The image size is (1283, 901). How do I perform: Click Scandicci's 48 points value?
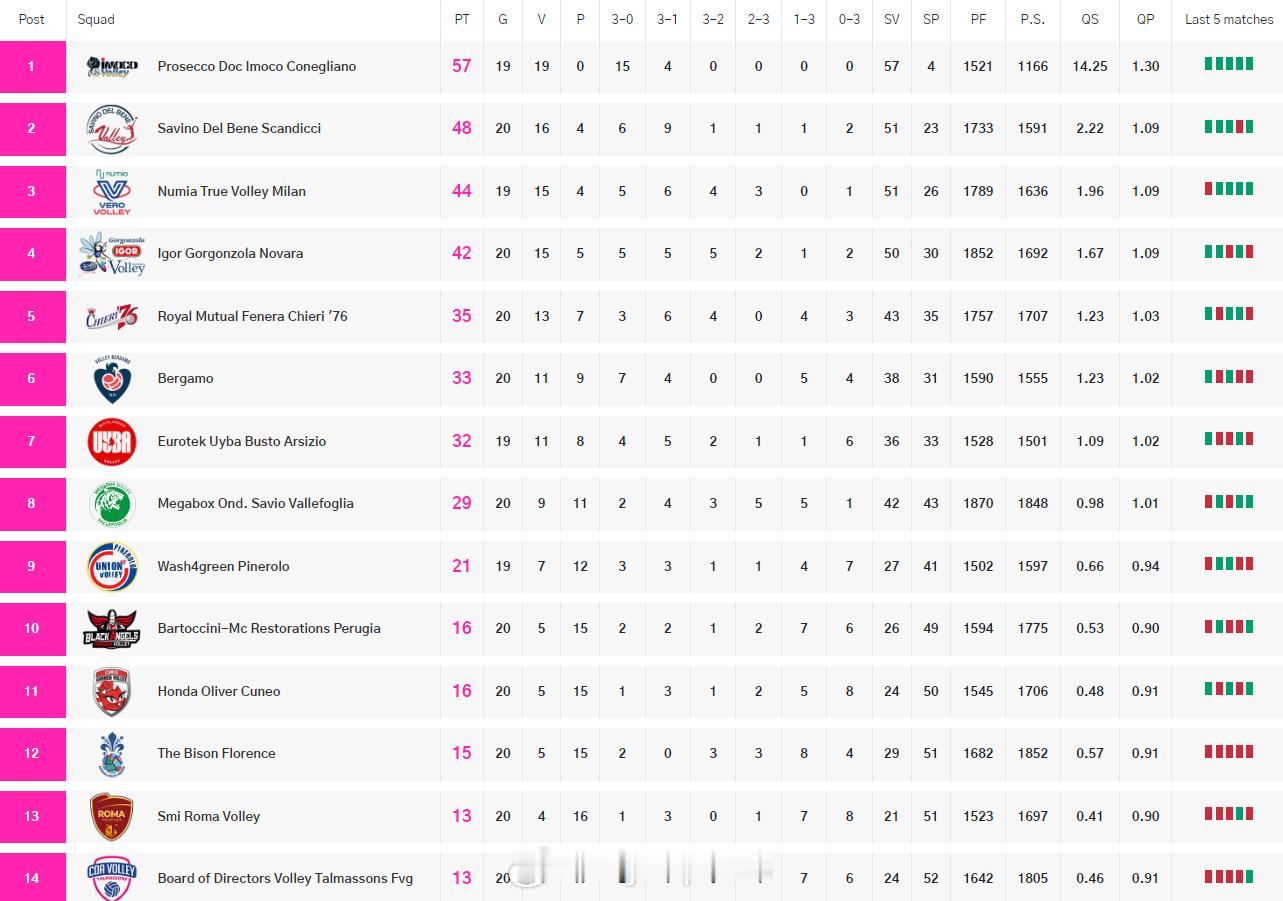(462, 128)
